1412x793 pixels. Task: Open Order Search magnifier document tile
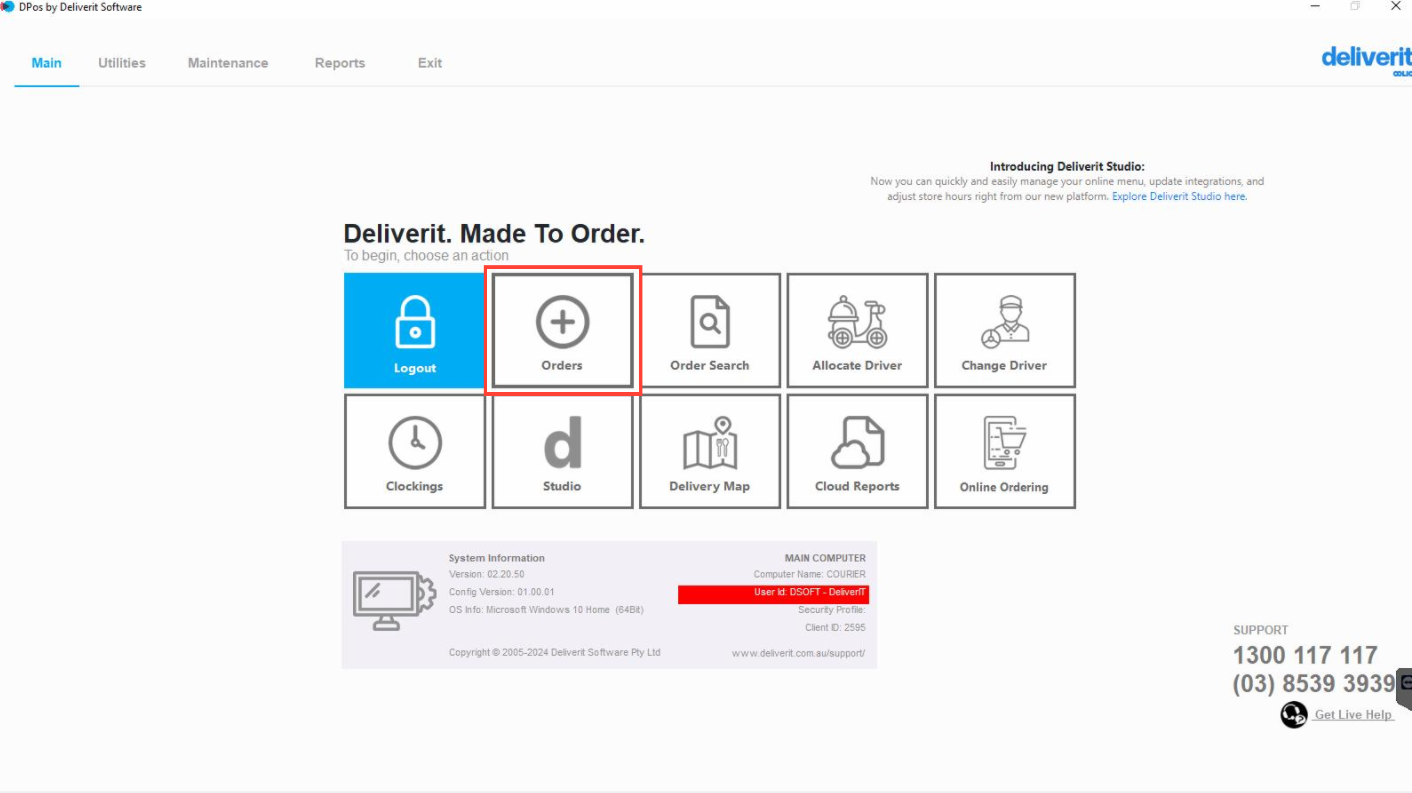(x=710, y=330)
